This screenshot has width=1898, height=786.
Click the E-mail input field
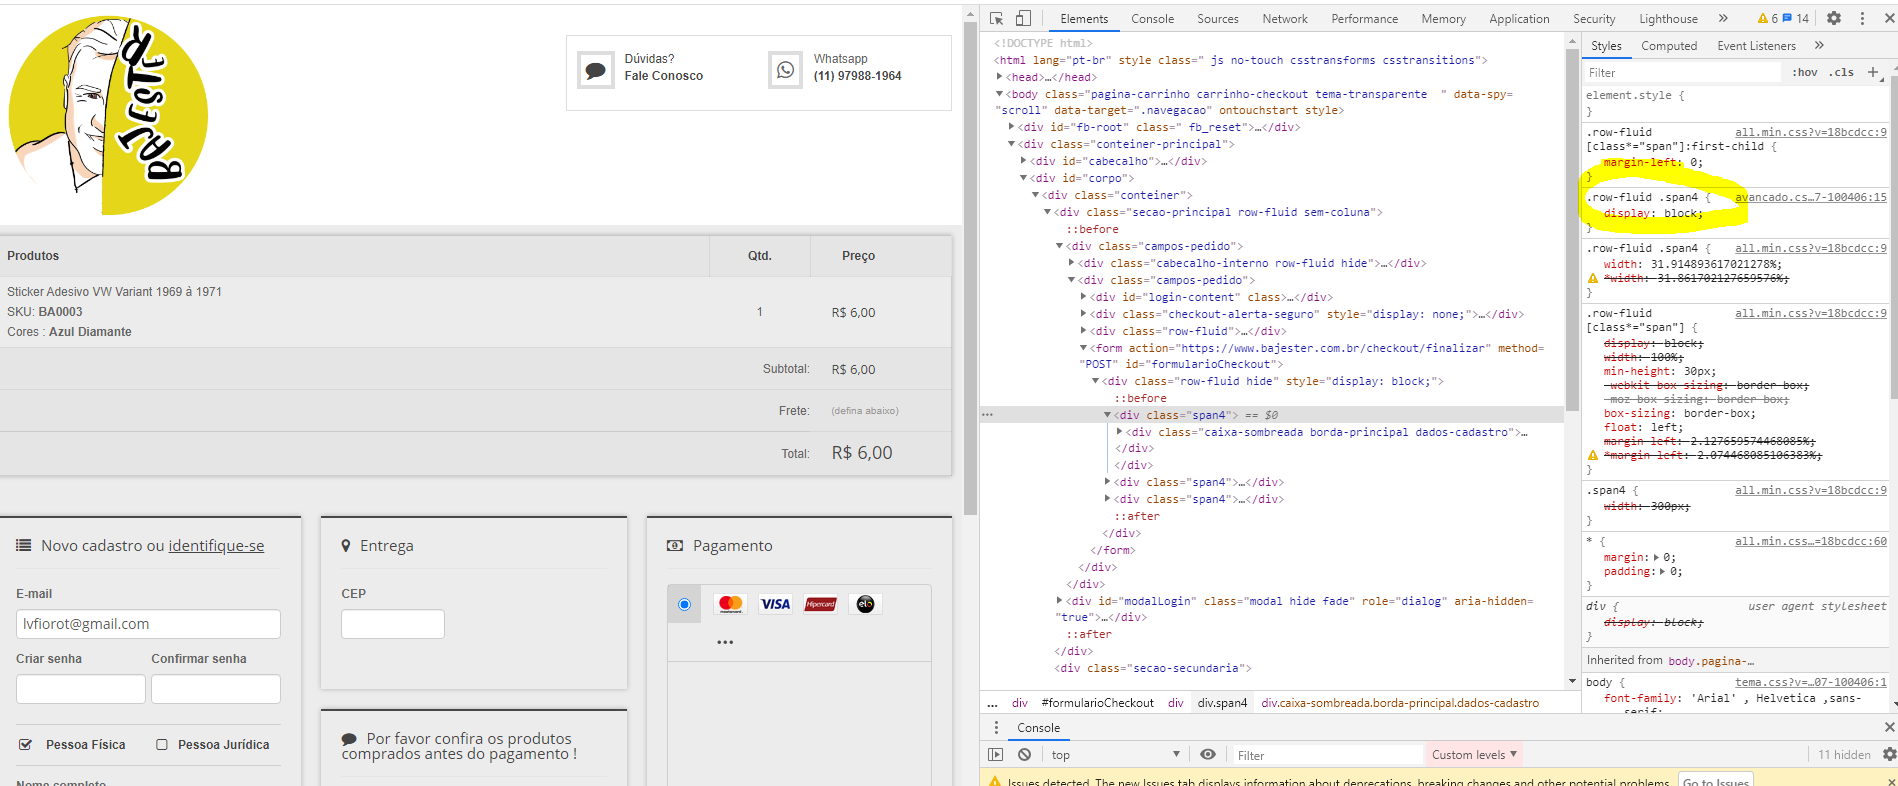point(148,624)
